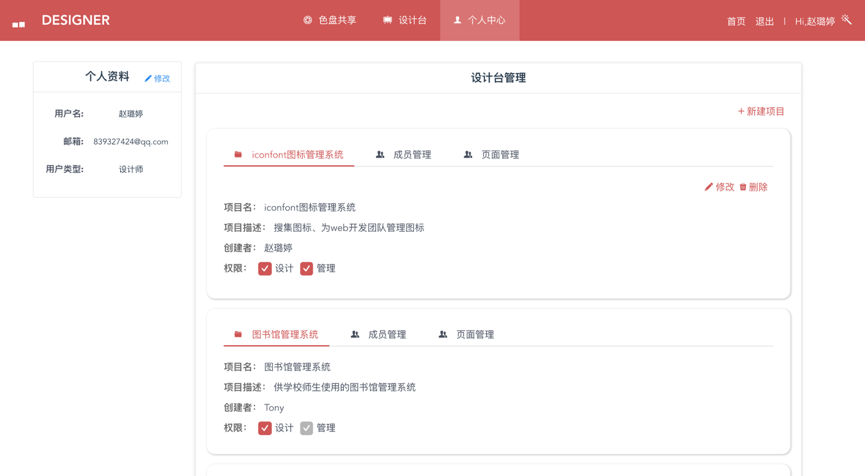The height and width of the screenshot is (476, 865).
Task: Click the members icon in the 图书馆 成员管理 tab
Action: pos(355,334)
